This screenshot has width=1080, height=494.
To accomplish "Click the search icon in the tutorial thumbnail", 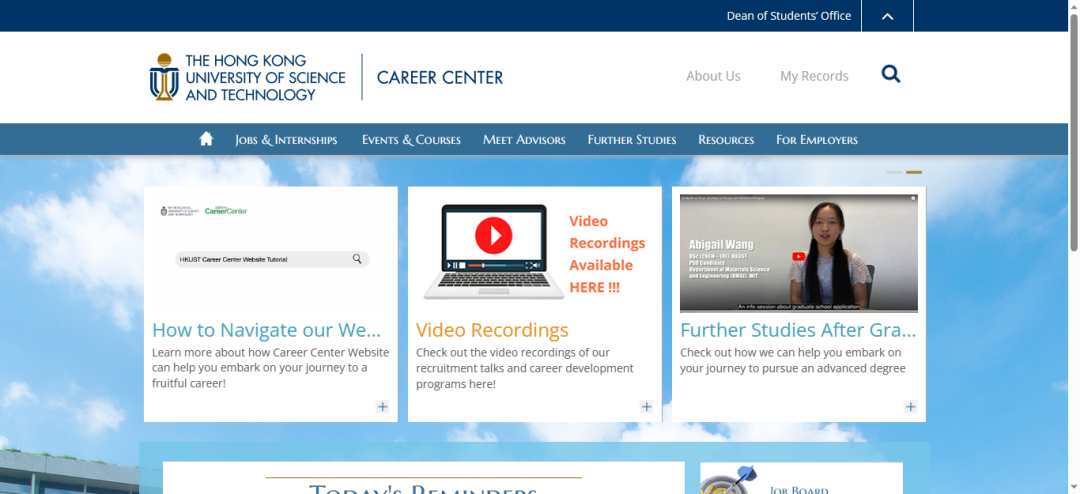I will [x=357, y=259].
